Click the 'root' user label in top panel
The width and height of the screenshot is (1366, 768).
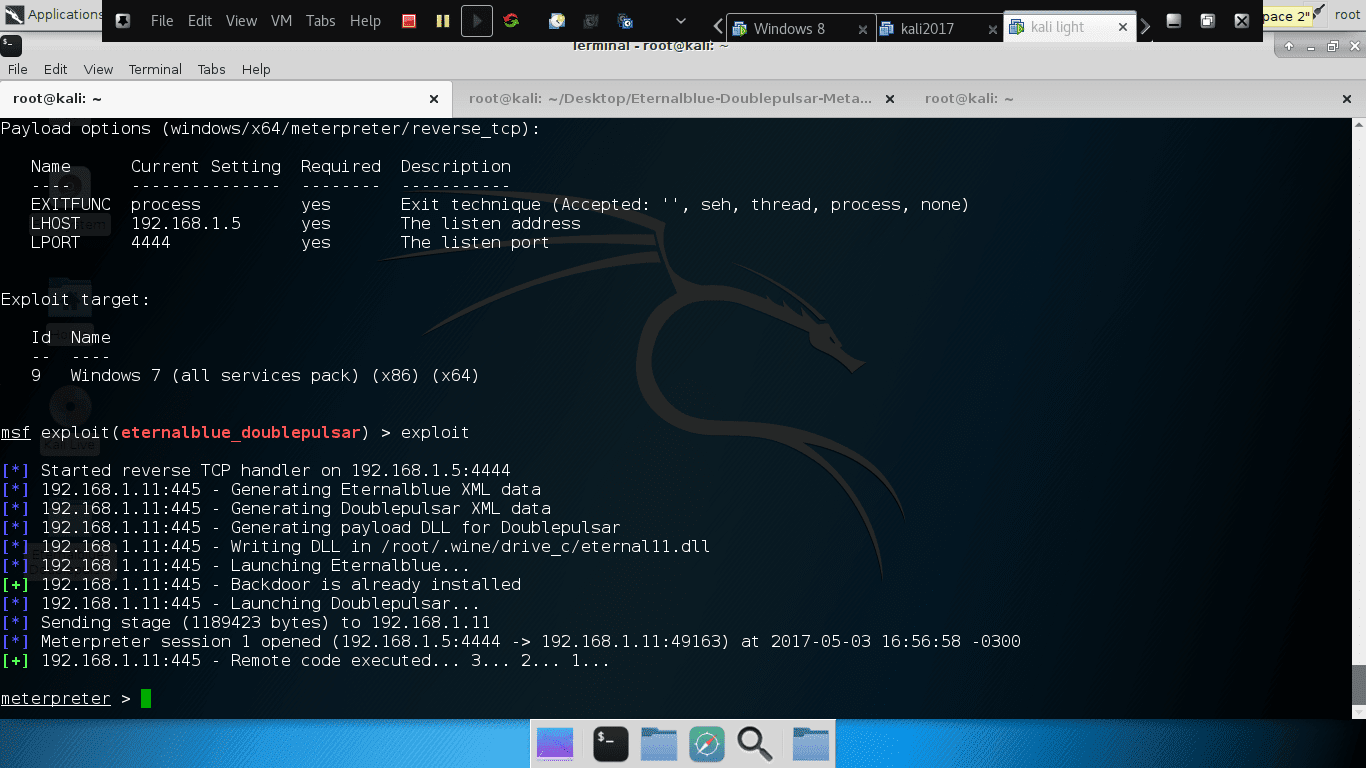coord(1348,14)
